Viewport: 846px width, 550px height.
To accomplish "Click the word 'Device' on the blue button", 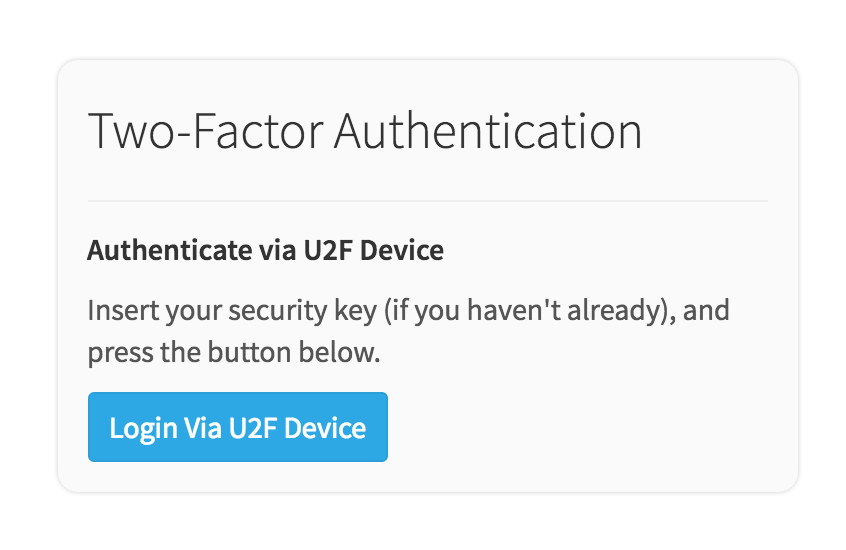I will [x=325, y=428].
